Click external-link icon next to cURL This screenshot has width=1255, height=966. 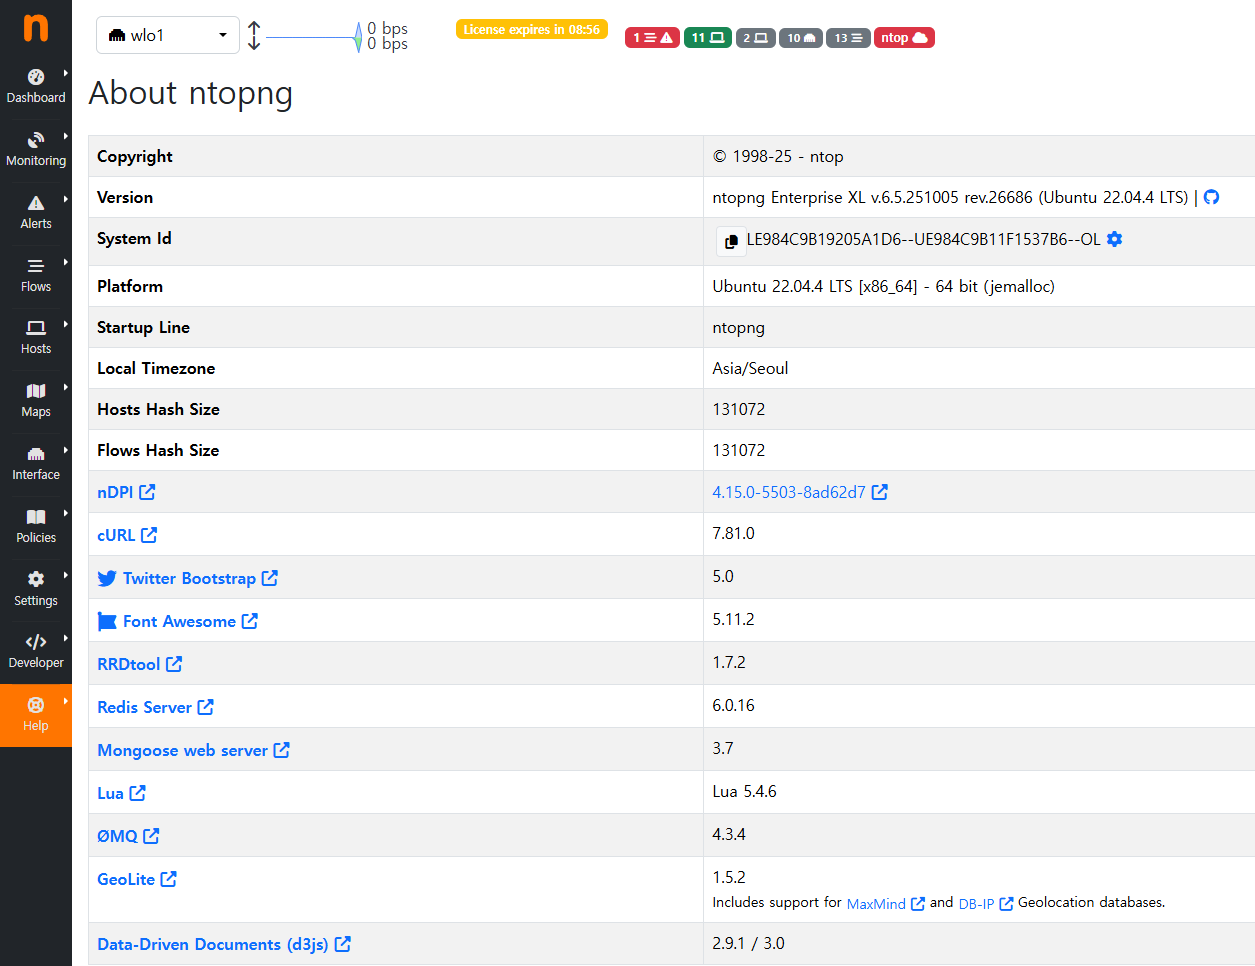[149, 535]
